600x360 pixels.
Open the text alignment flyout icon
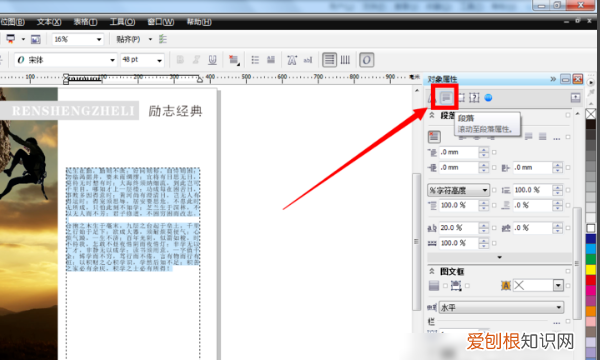pyautogui.click(x=234, y=60)
